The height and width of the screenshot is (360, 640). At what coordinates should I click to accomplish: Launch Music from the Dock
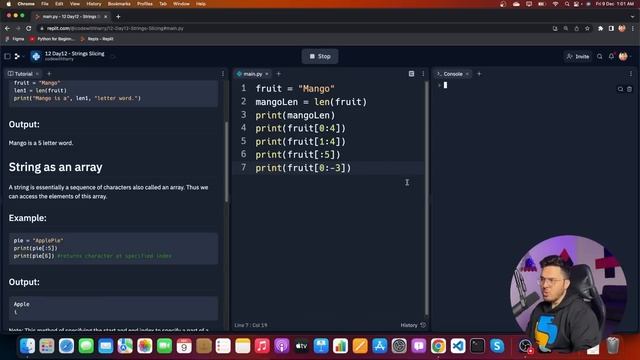point(262,346)
